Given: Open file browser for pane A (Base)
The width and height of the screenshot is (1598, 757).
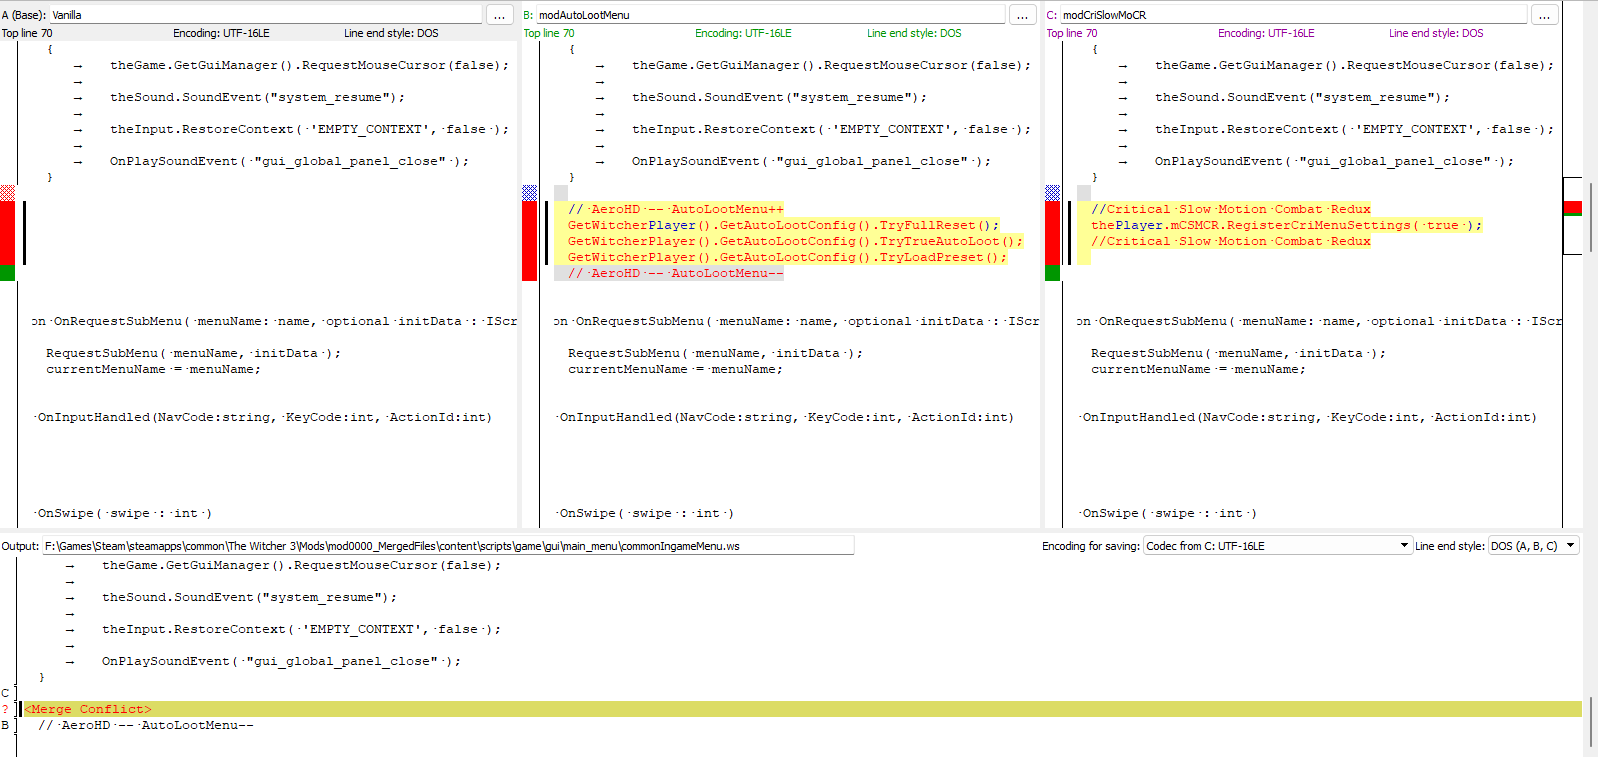Looking at the screenshot, I should click(x=499, y=15).
